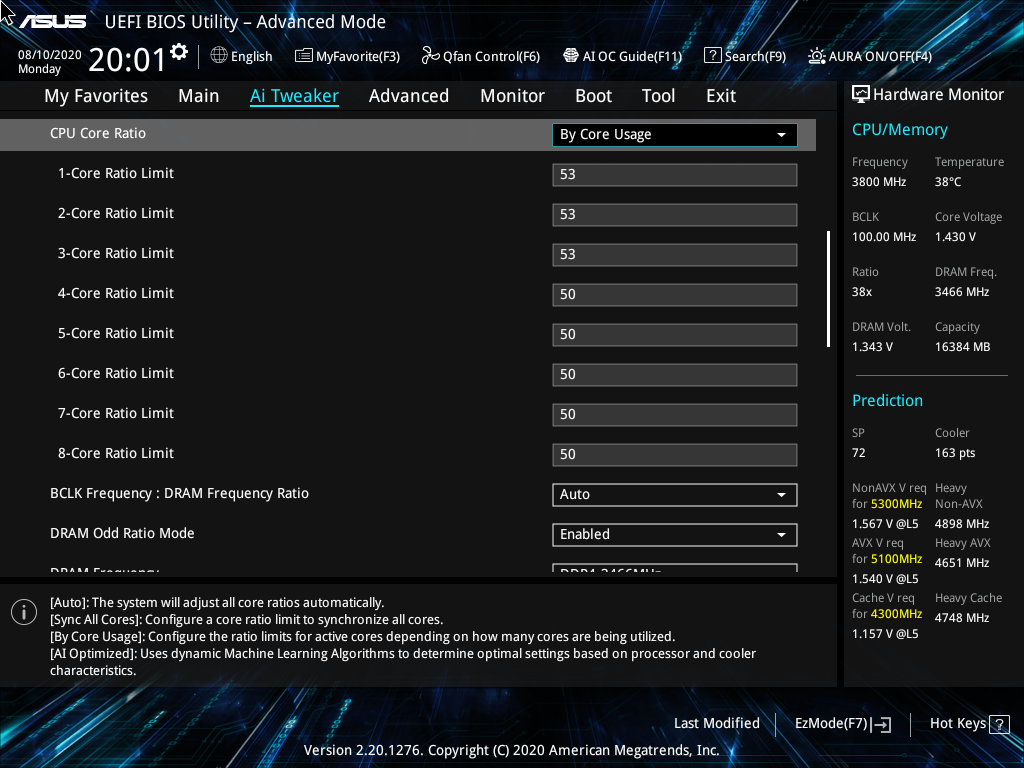Open the CPU Core Ratio dropdown arrow
This screenshot has width=1024, height=768.
point(782,134)
